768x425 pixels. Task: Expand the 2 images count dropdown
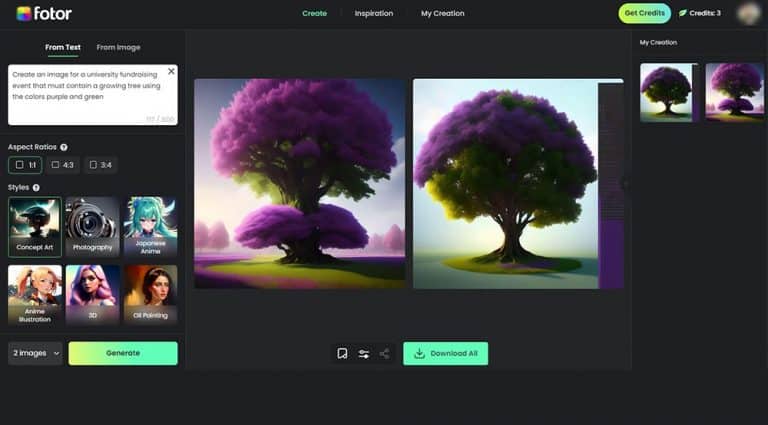pyautogui.click(x=35, y=353)
